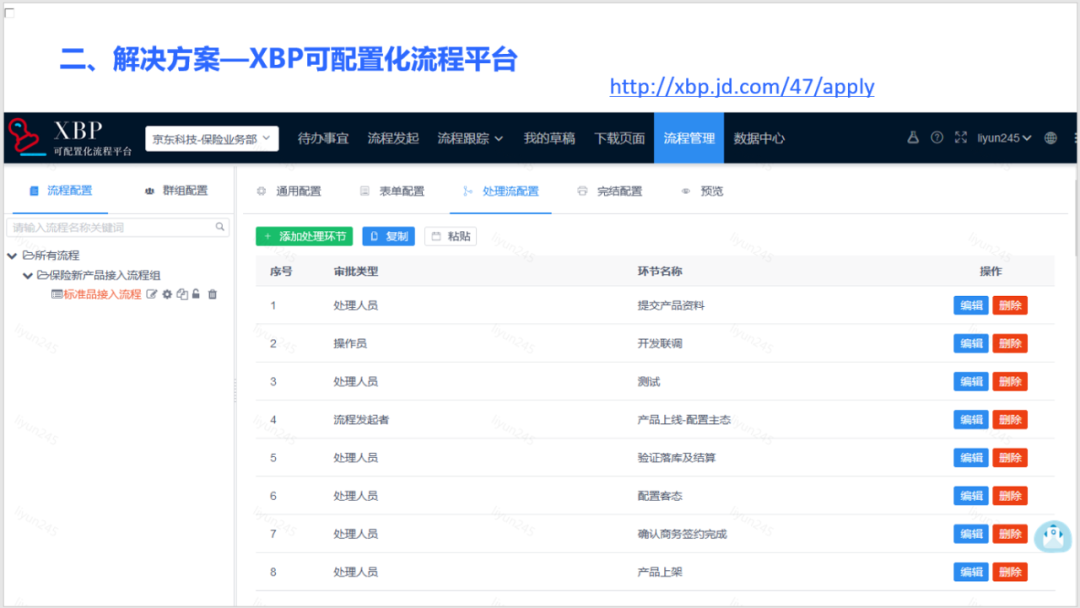Open 我的草稿 in the top menu
This screenshot has width=1080, height=608.
click(549, 138)
